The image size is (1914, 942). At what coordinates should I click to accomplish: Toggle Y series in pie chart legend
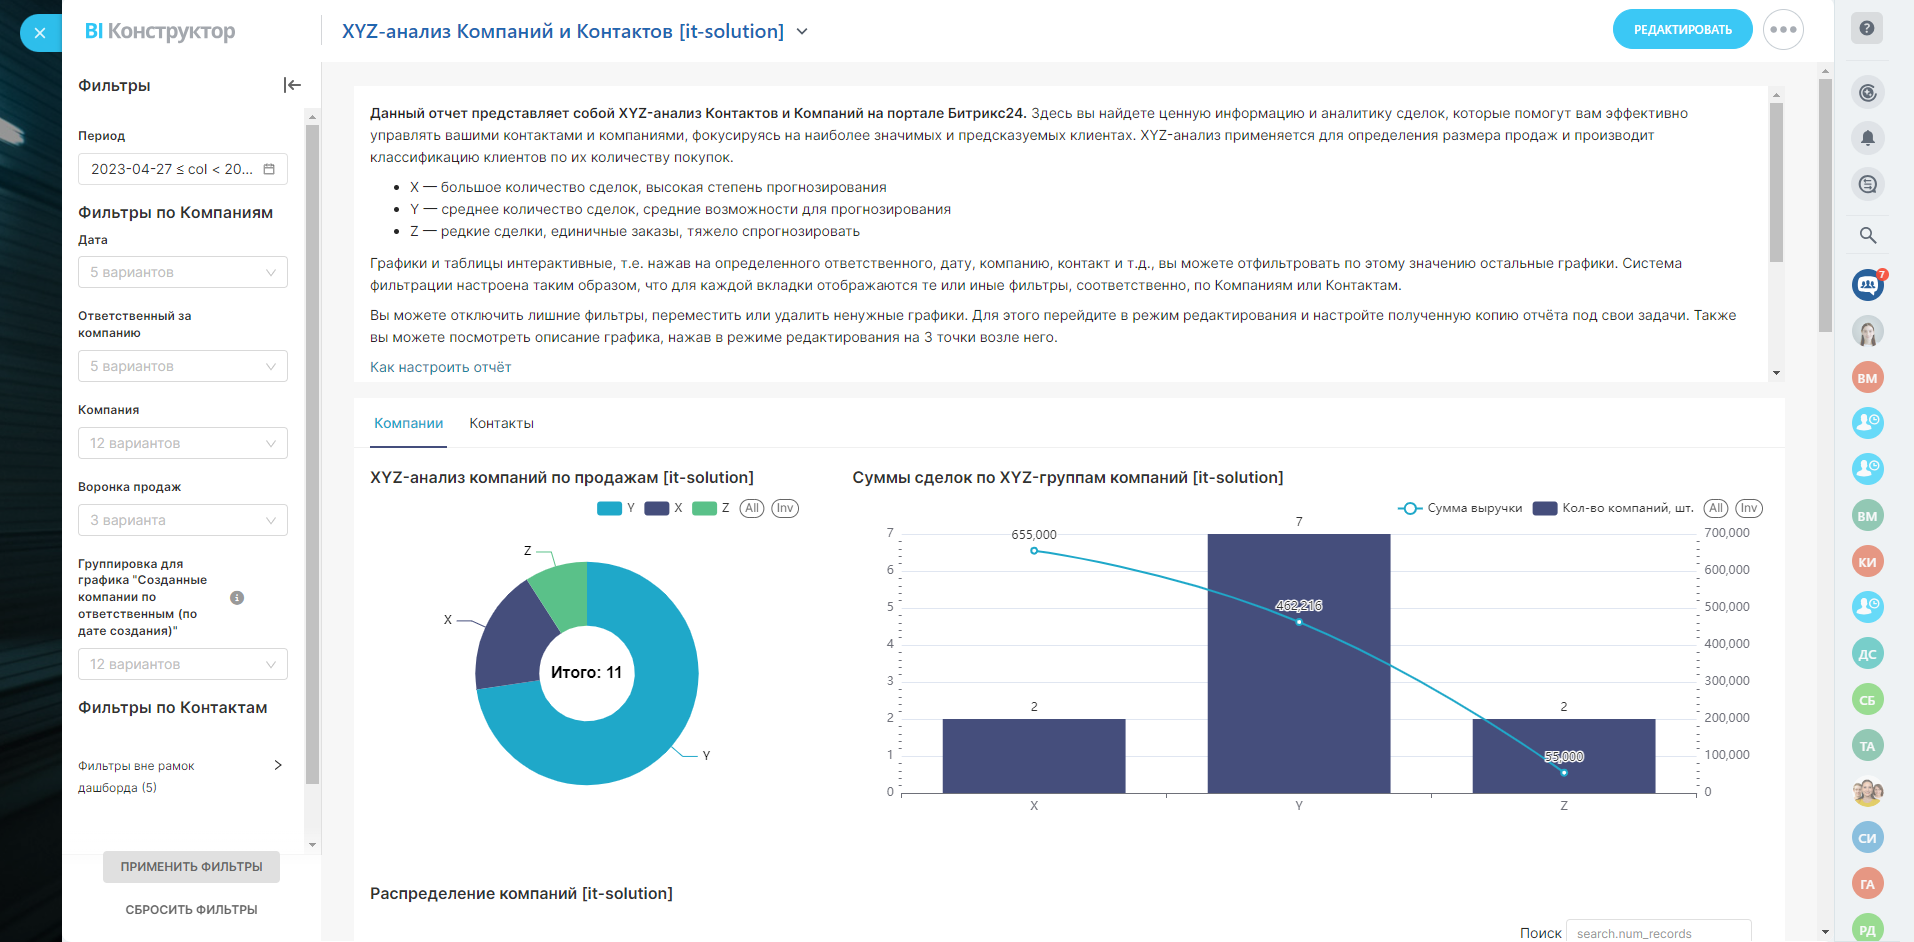click(x=616, y=508)
